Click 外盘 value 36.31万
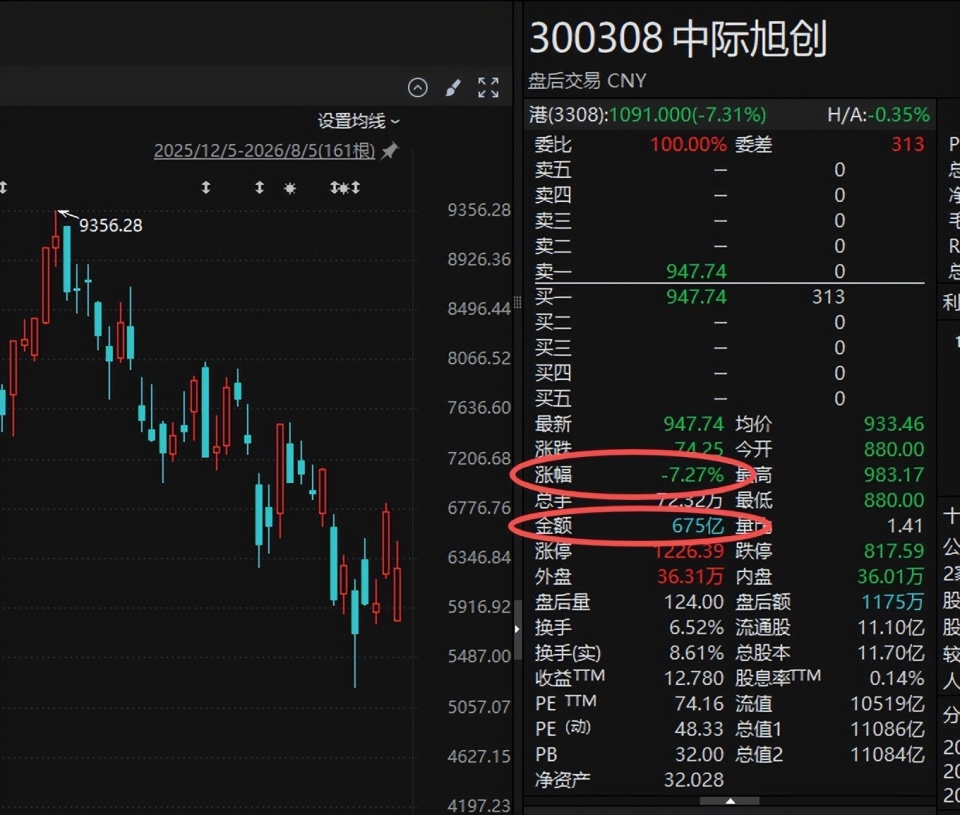Viewport: 960px width, 815px height. click(690, 576)
